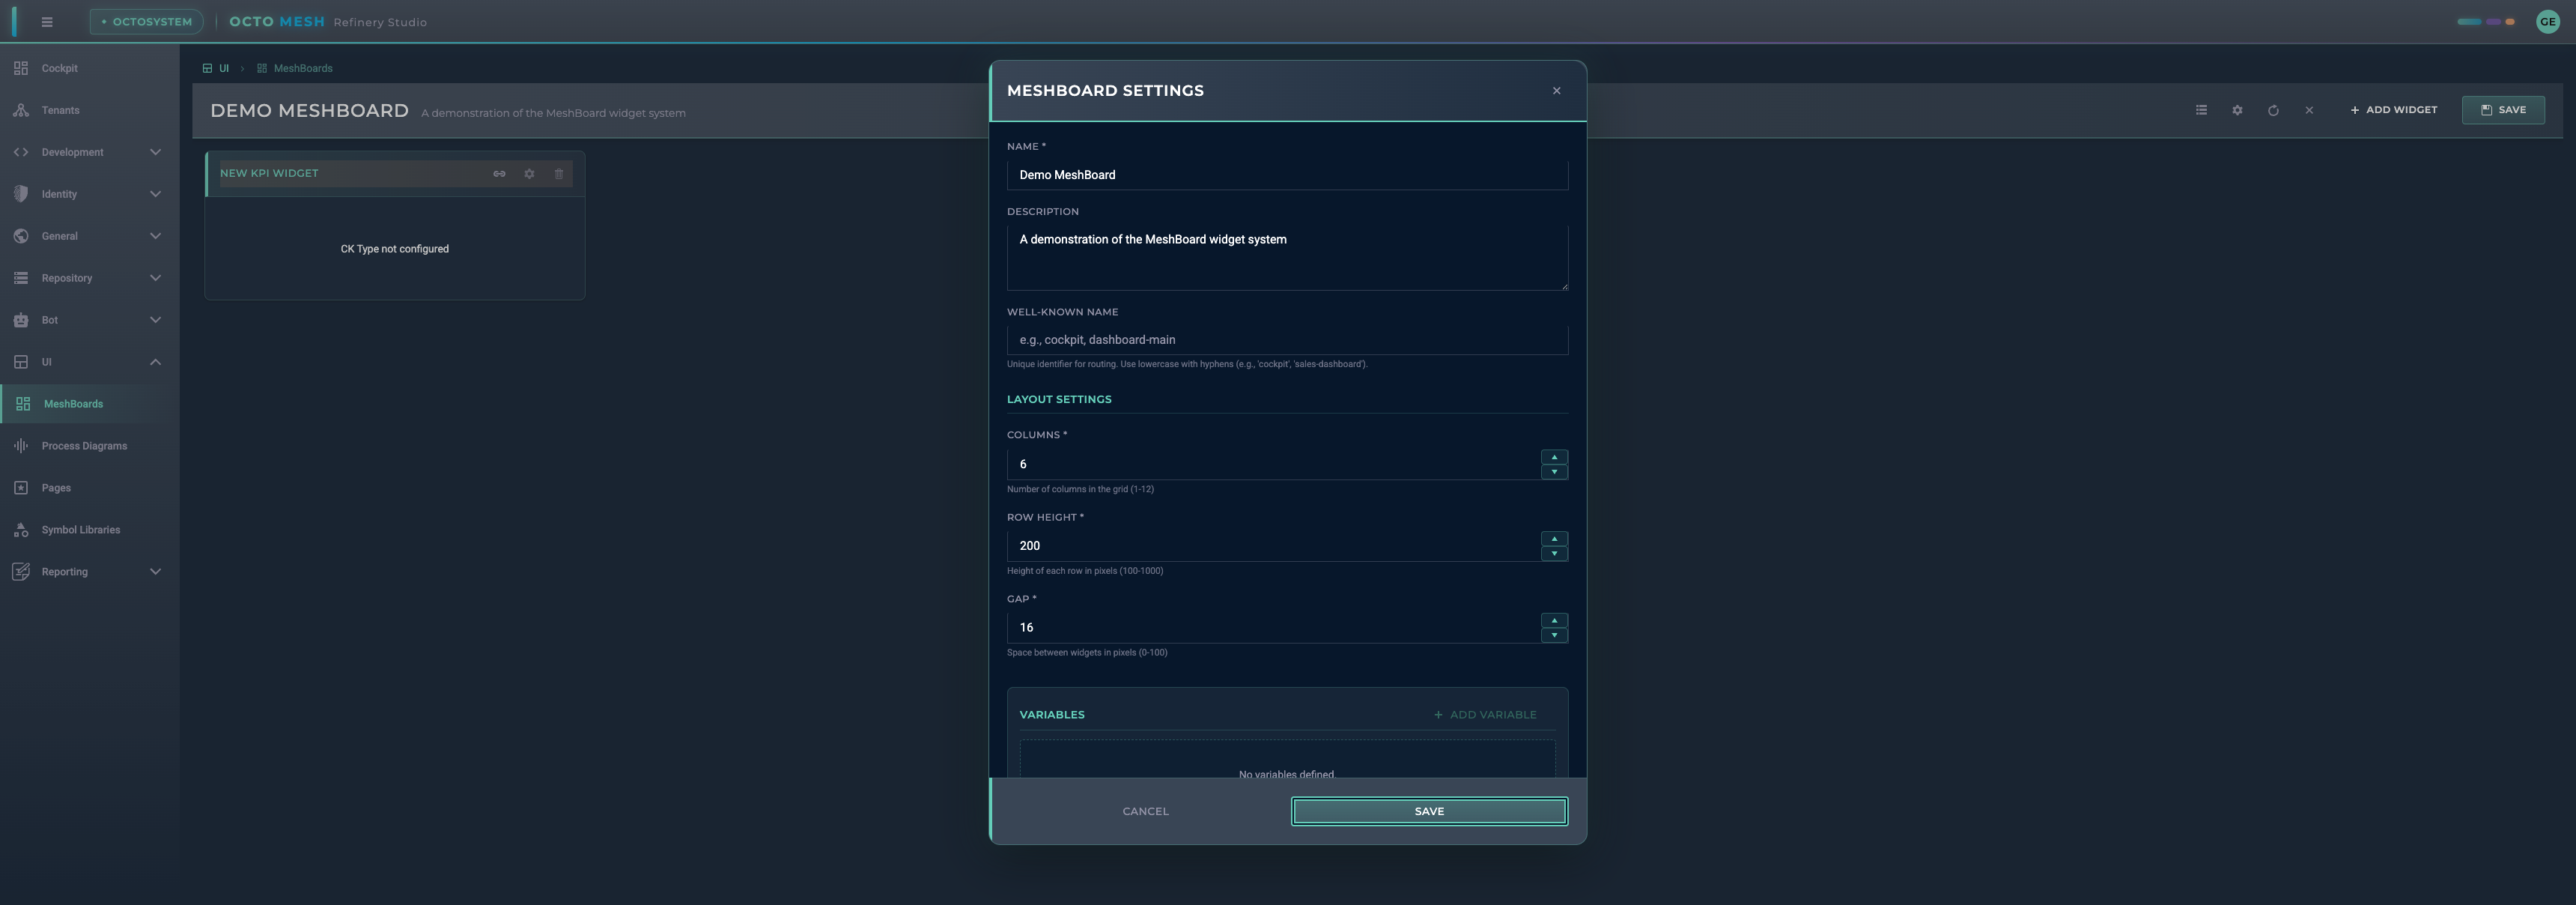Image resolution: width=2576 pixels, height=905 pixels.
Task: Increase Columns using the up stepper
Action: [x=1554, y=458]
